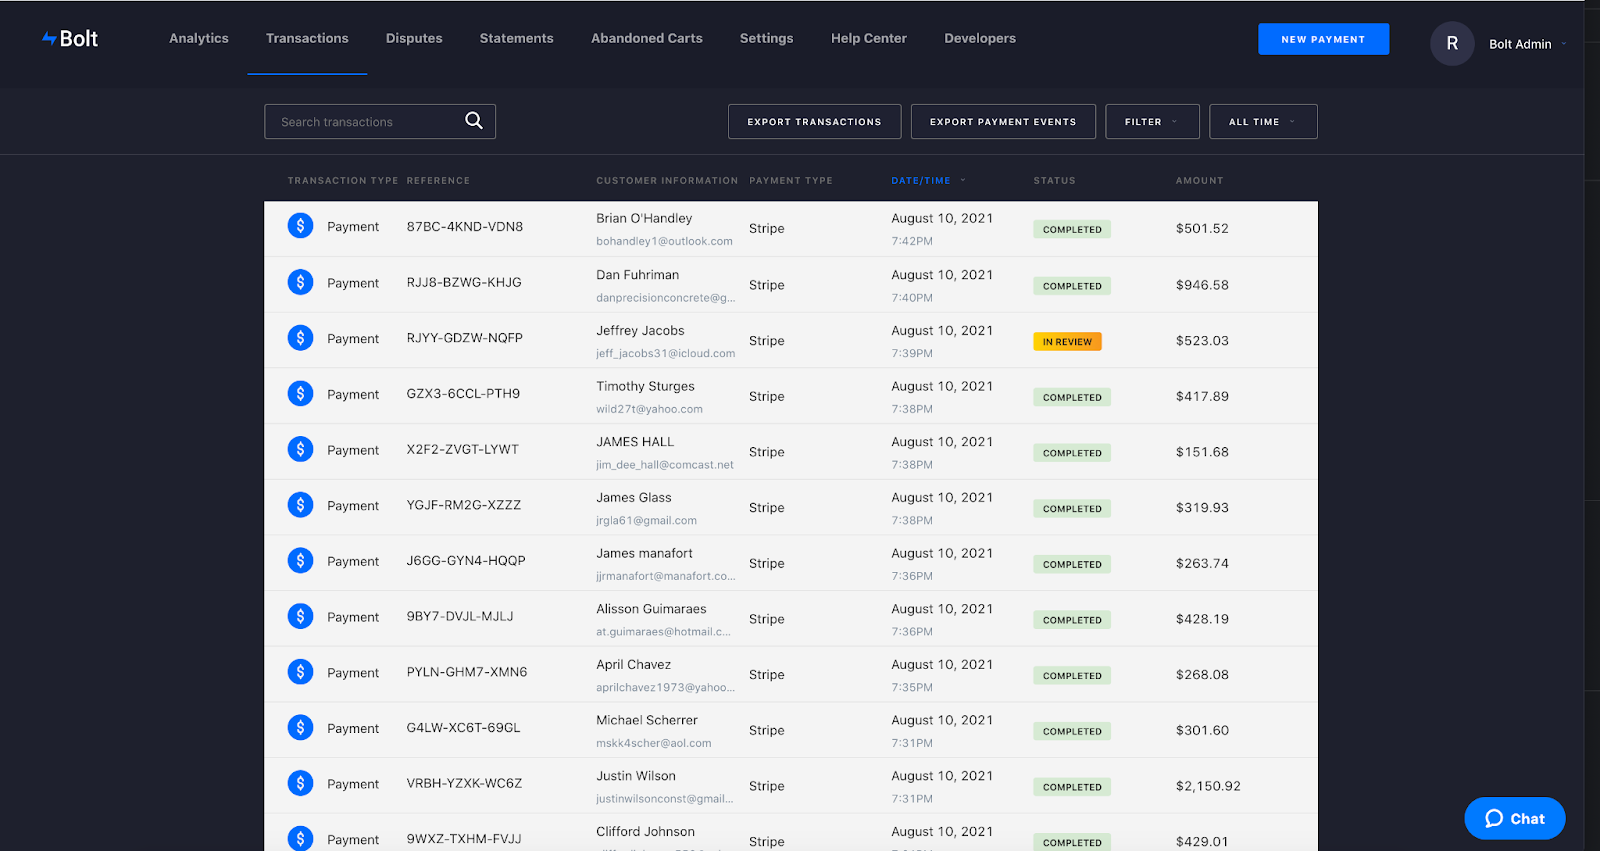Viewport: 1600px width, 851px height.
Task: Open the All Time date range dropdown
Action: click(x=1262, y=122)
